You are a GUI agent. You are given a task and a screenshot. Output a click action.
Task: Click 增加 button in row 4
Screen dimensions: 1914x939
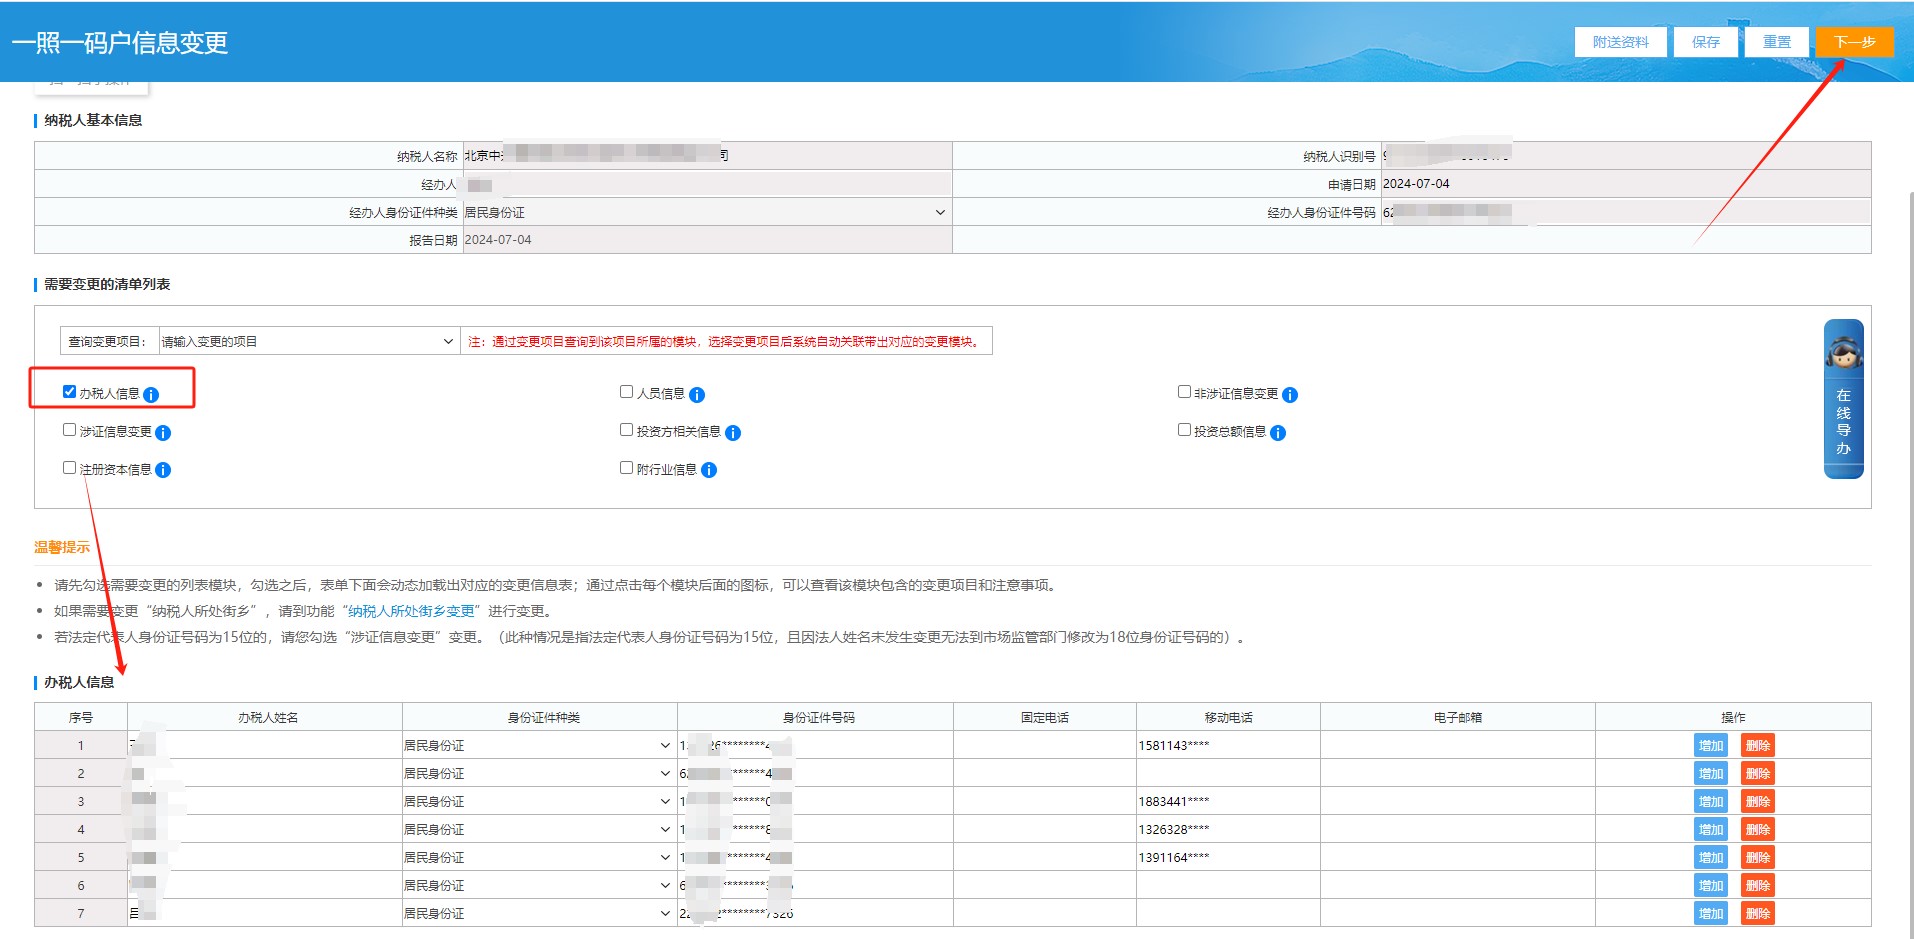[1711, 829]
